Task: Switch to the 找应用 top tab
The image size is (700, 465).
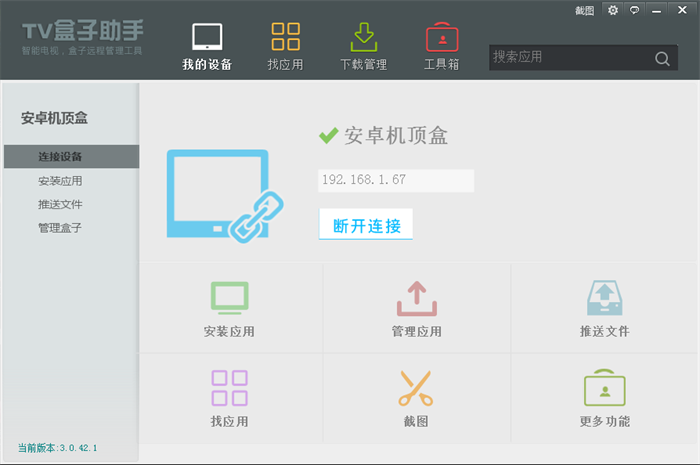Action: [x=285, y=47]
